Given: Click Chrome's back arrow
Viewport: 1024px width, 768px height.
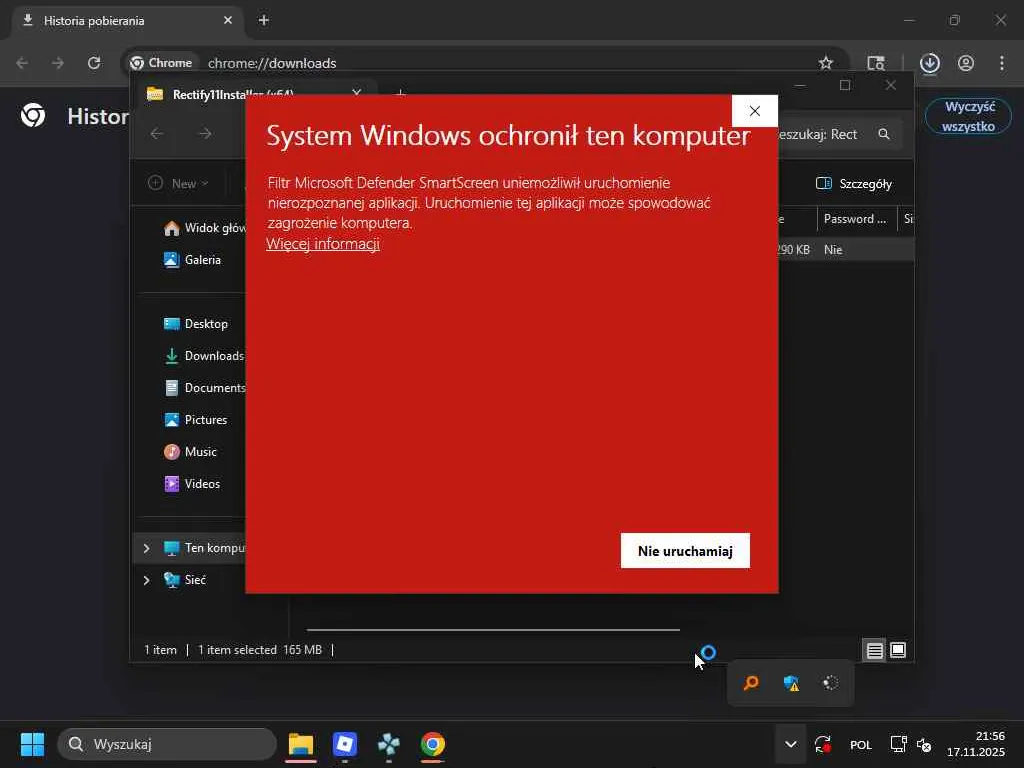Looking at the screenshot, I should (x=22, y=63).
